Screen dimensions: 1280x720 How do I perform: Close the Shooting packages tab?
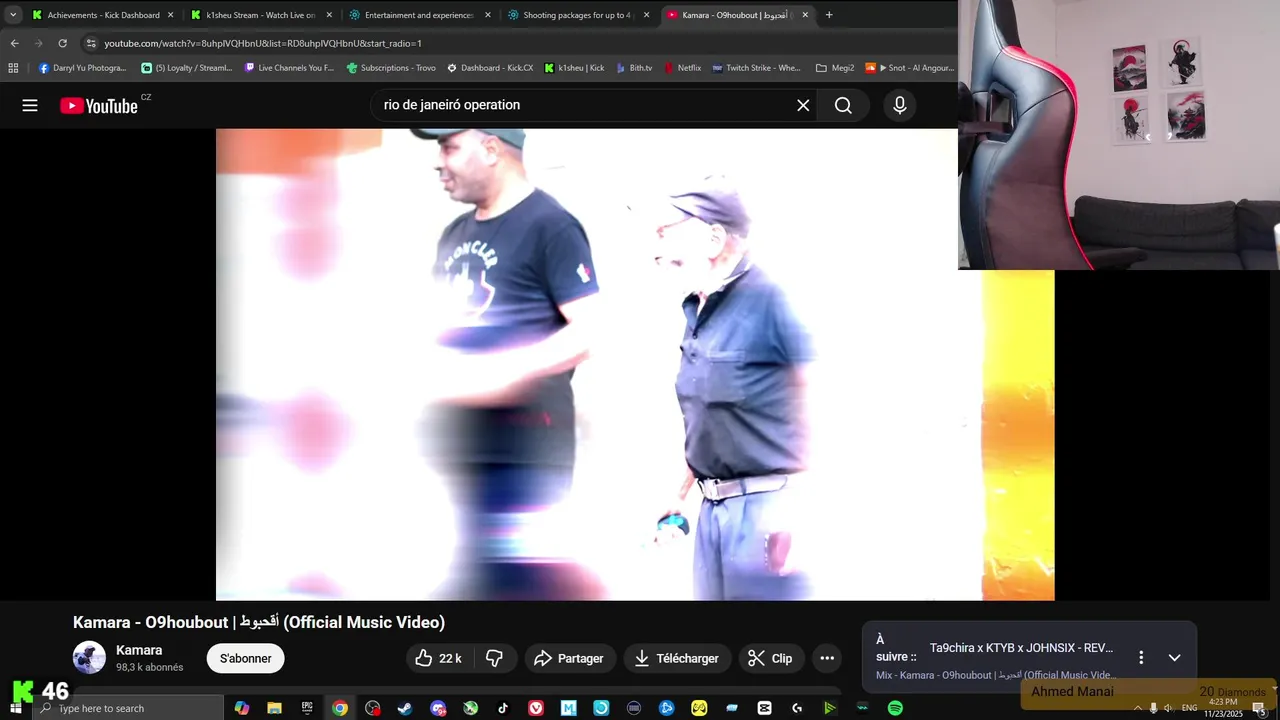pyautogui.click(x=646, y=15)
